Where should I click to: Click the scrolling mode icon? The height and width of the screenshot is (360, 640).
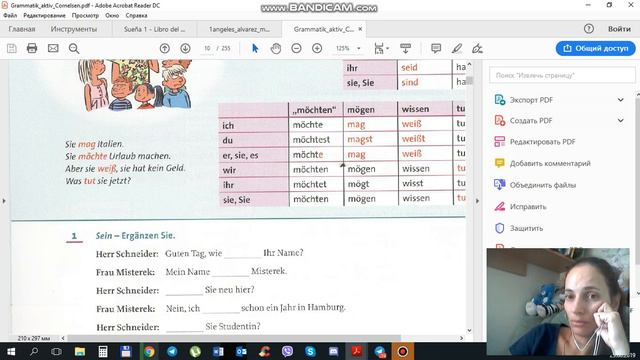[405, 49]
